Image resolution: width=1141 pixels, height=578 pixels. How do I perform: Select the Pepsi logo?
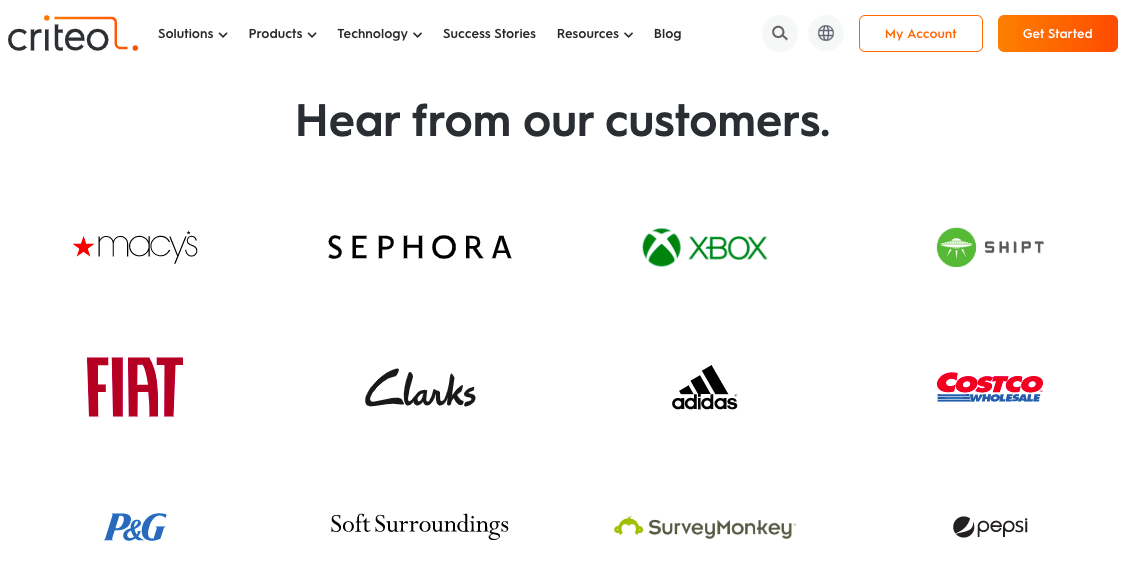pos(990,526)
